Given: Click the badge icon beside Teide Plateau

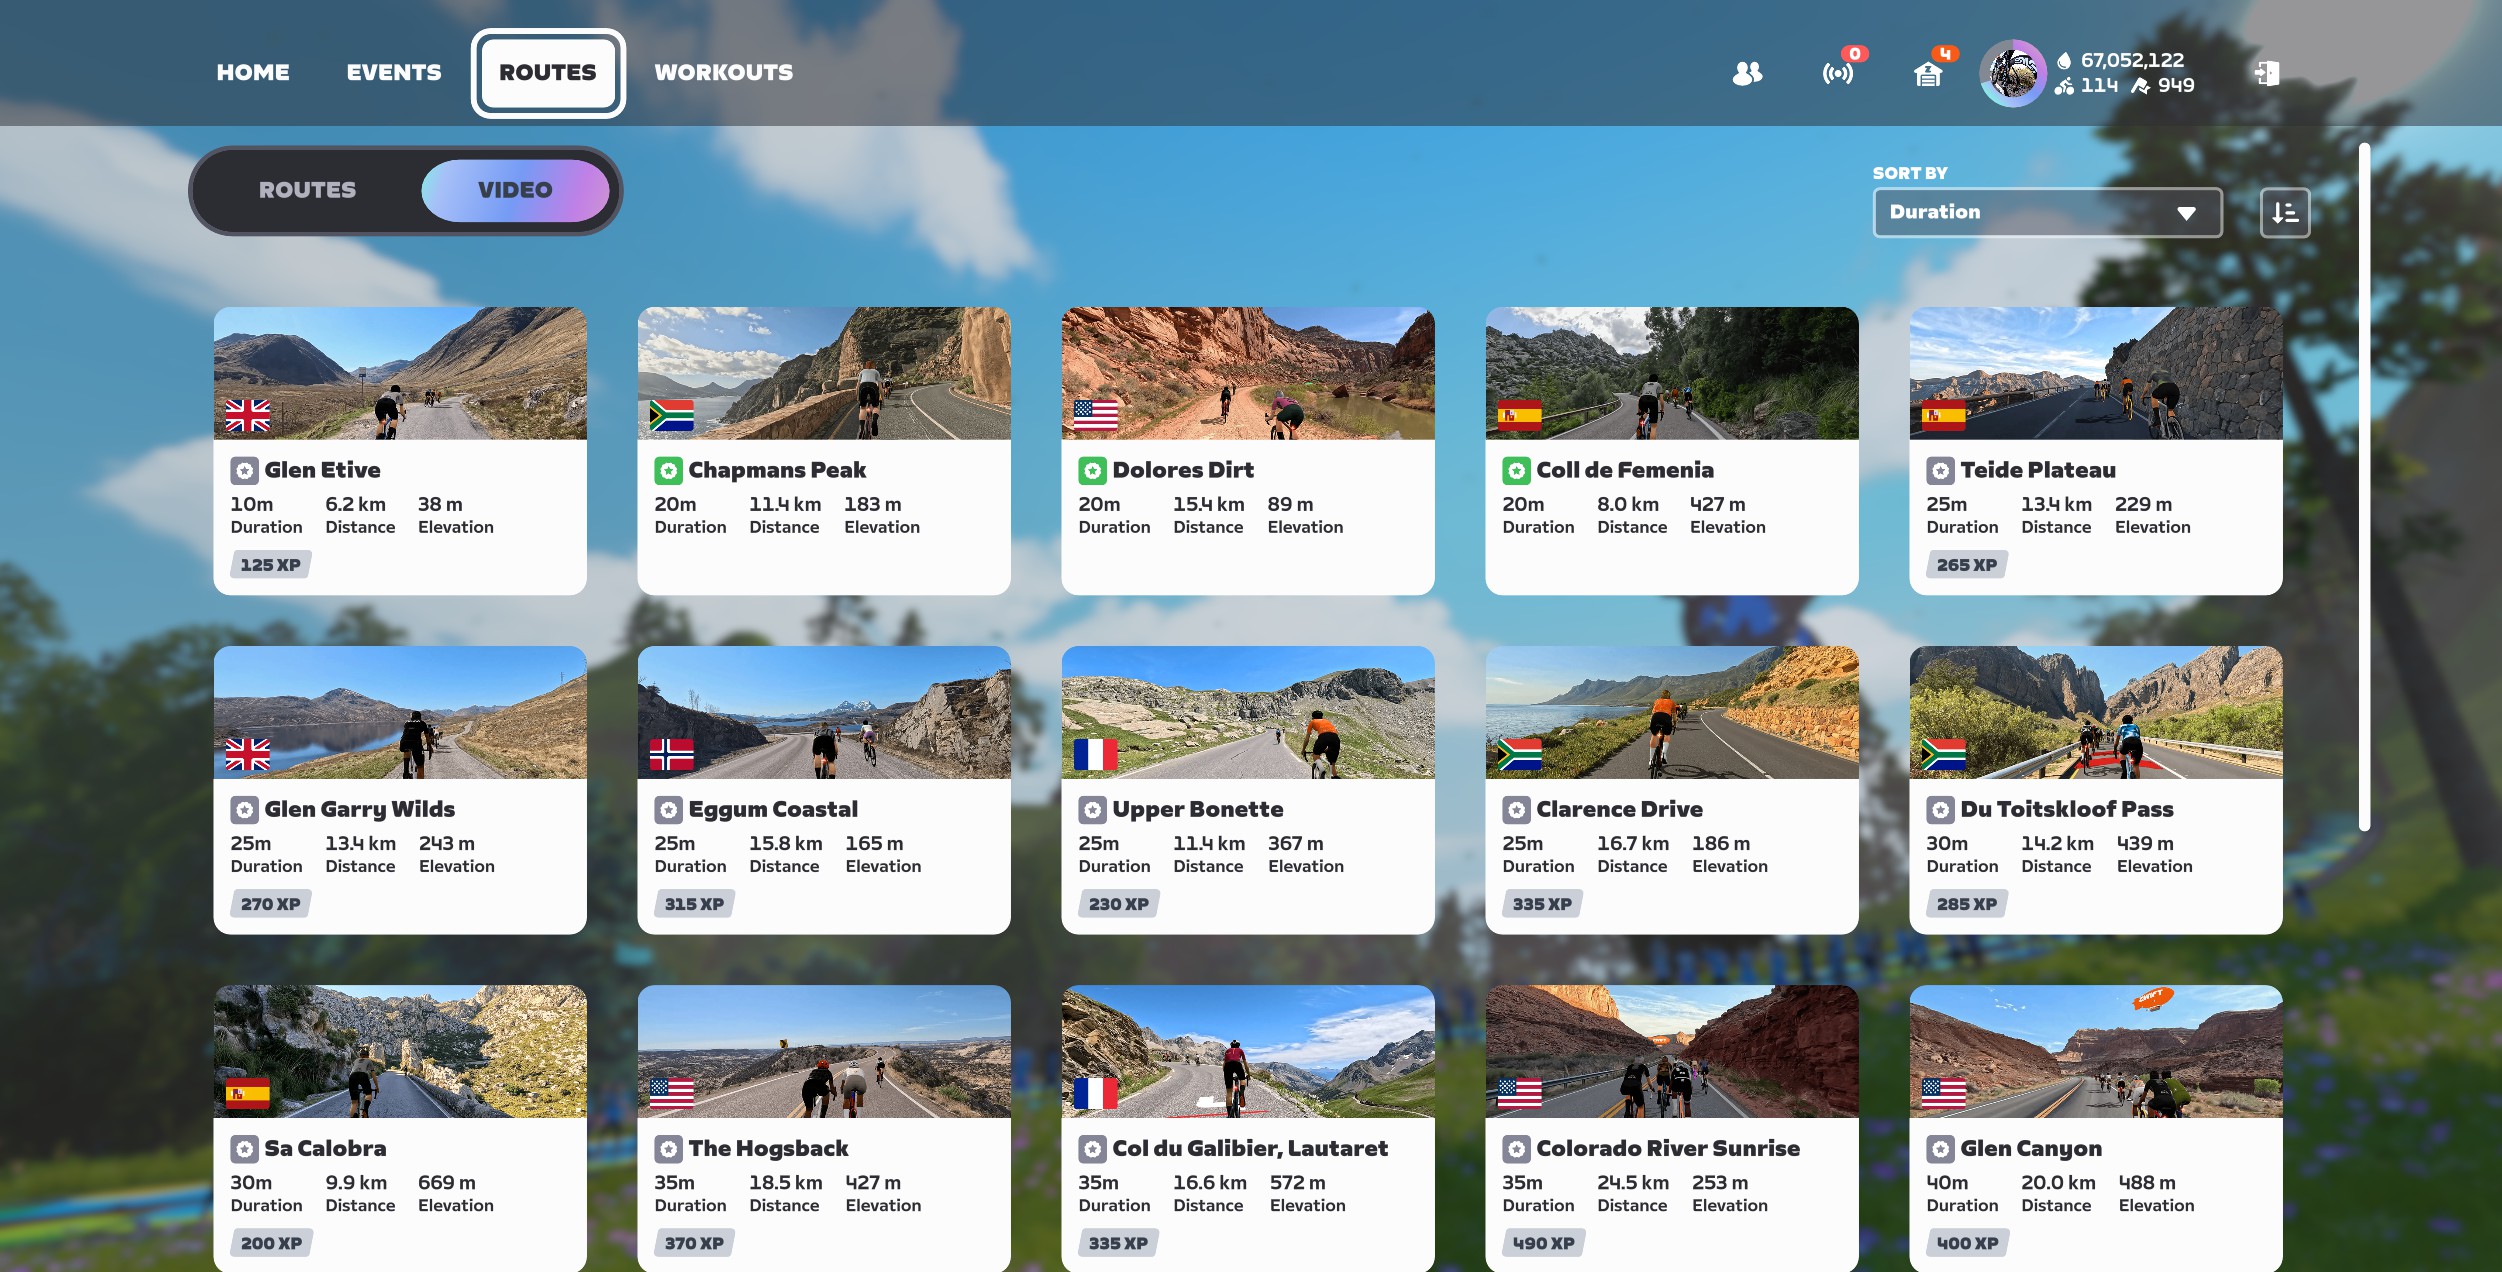Looking at the screenshot, I should (1940, 470).
